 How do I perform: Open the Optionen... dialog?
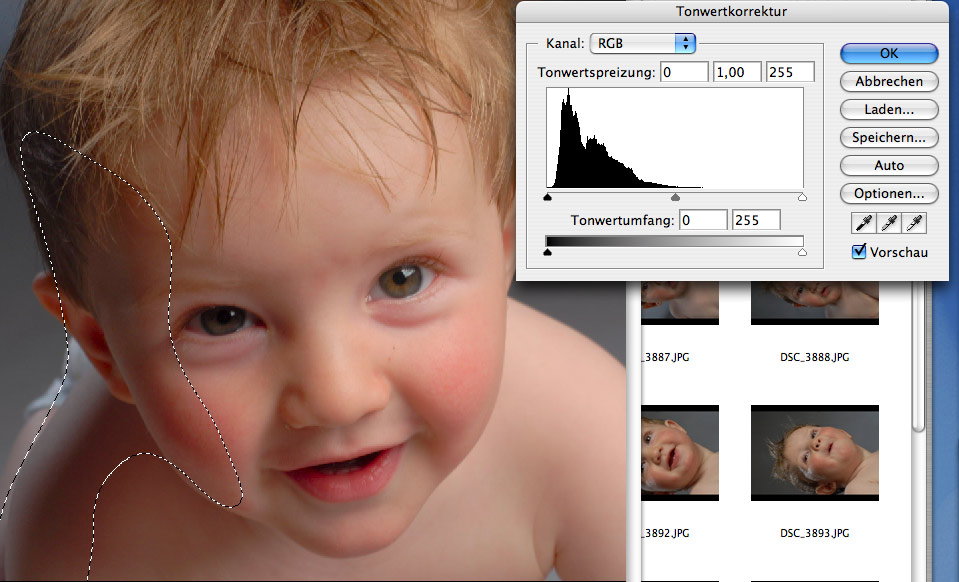(889, 193)
